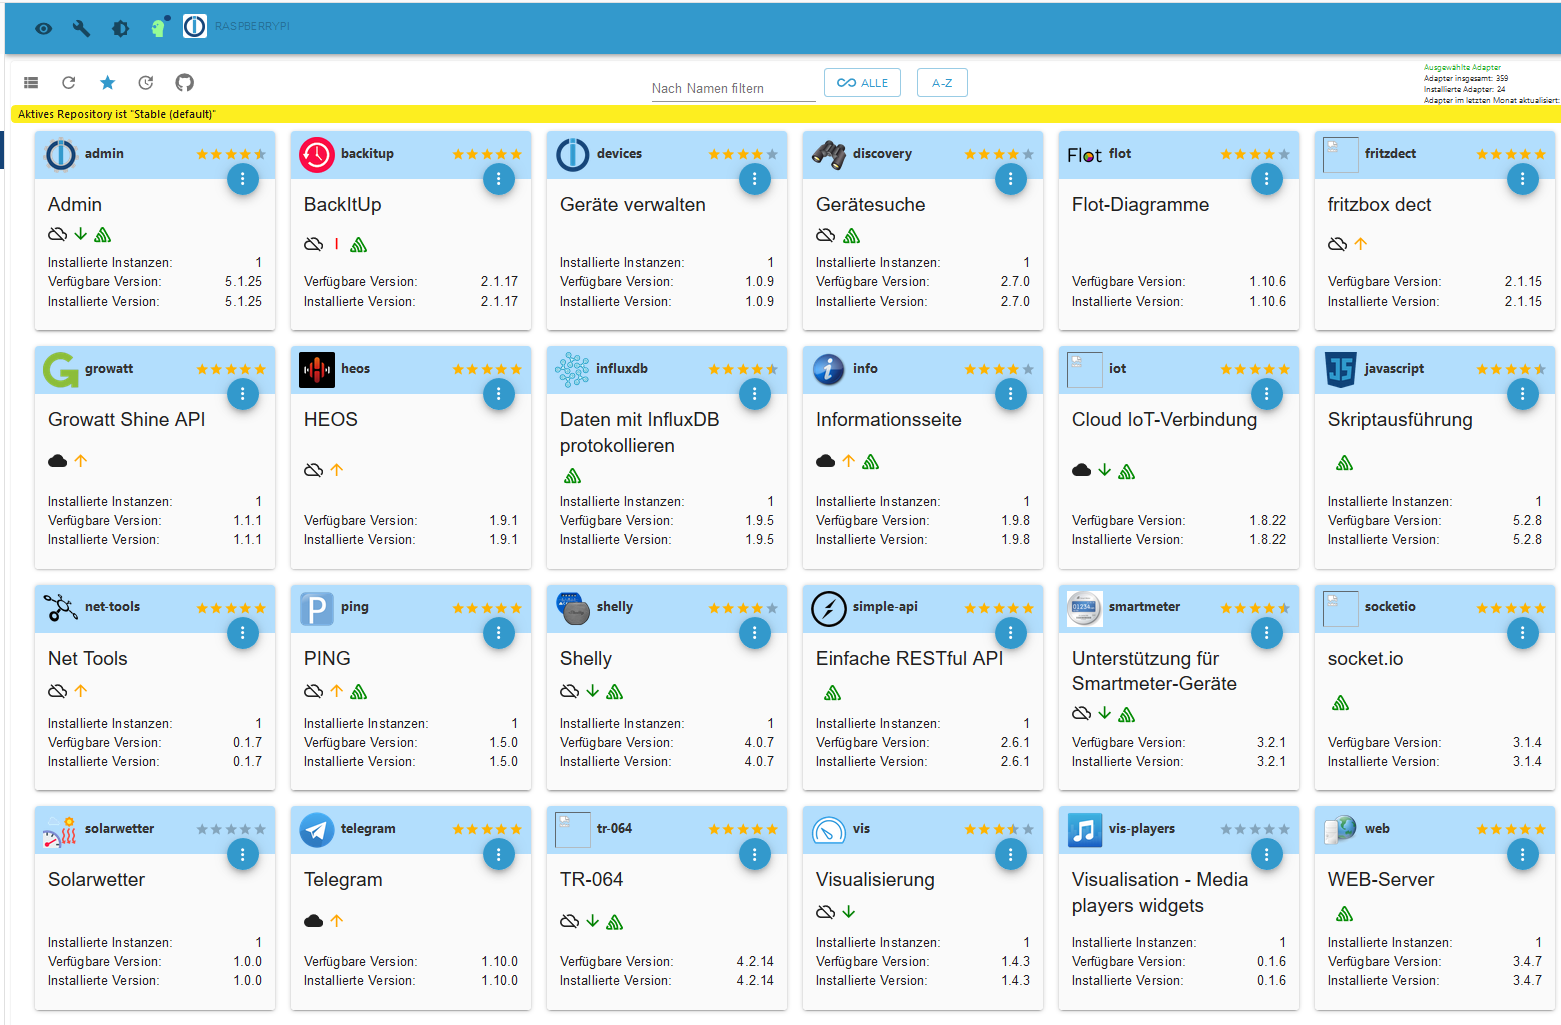Click the influxdb adapter icon
Screen dimensions: 1561x1025
573,370
